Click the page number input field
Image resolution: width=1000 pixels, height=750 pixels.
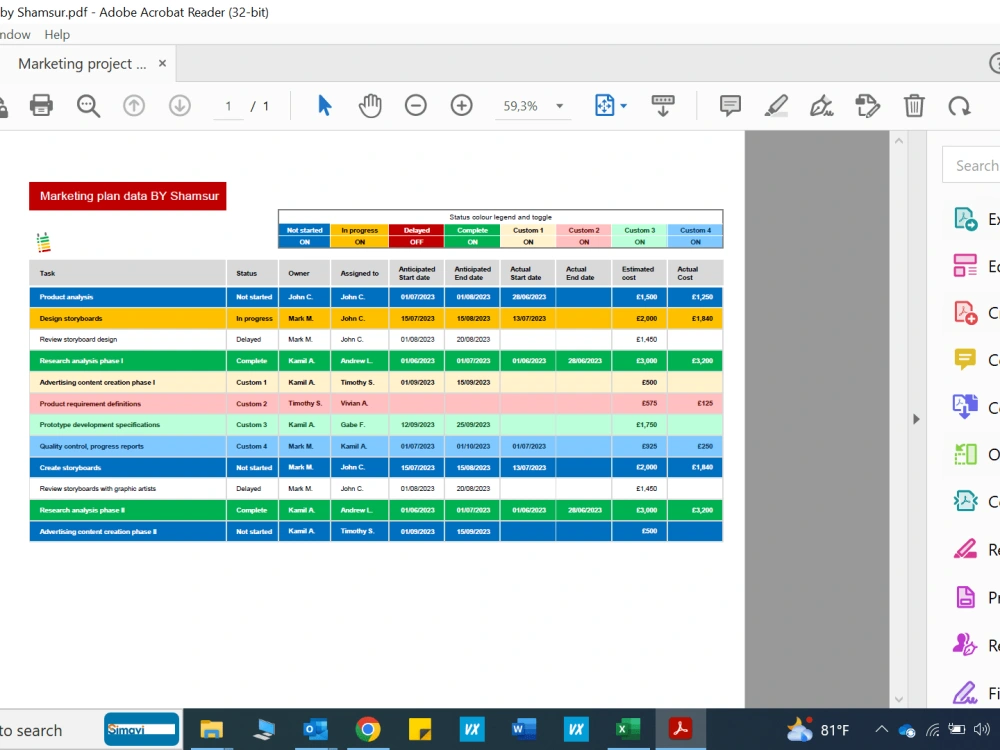tap(228, 105)
